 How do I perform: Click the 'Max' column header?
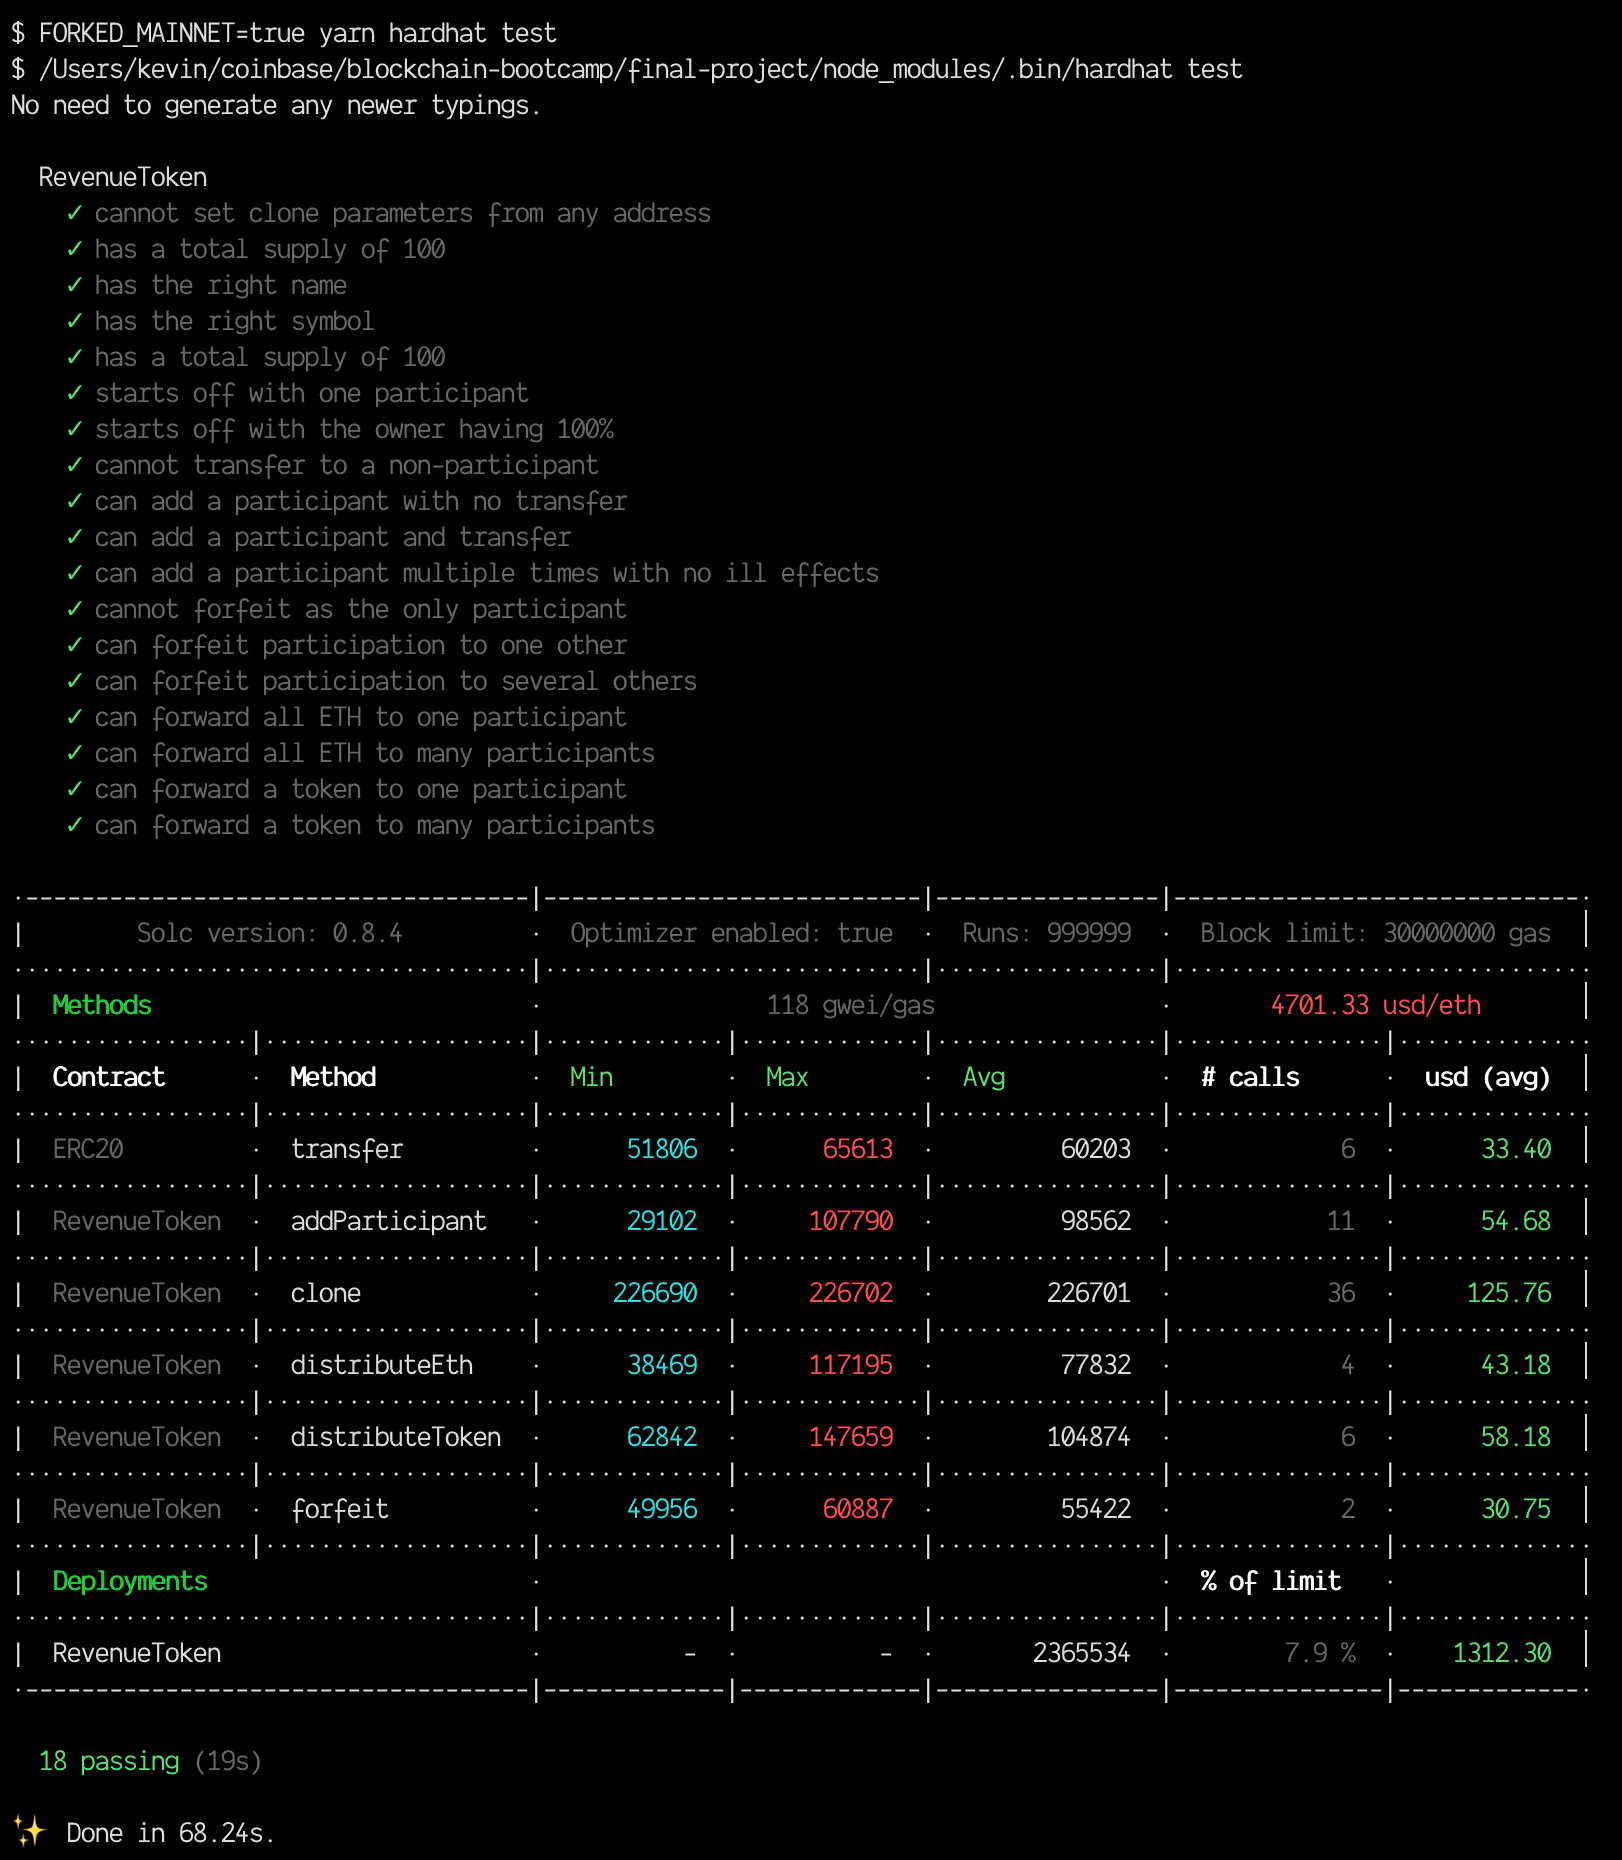point(787,1077)
